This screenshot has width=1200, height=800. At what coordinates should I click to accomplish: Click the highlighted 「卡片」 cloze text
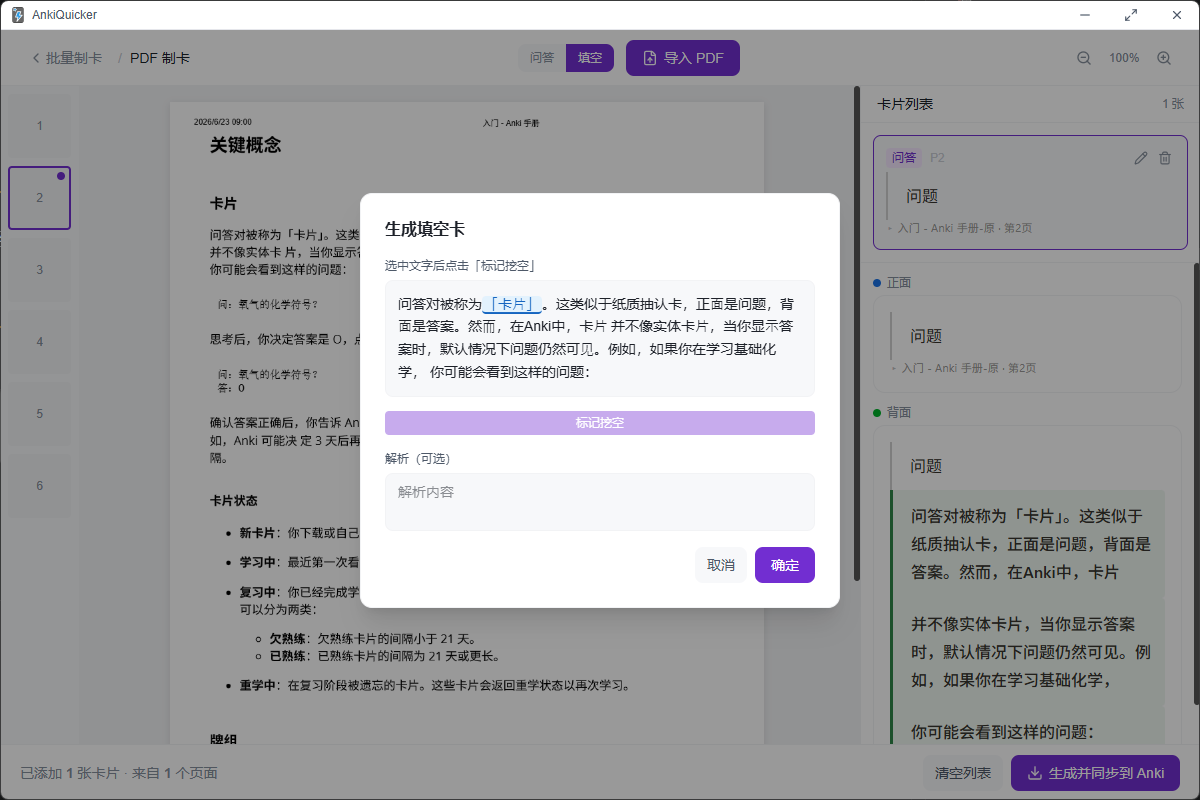512,304
